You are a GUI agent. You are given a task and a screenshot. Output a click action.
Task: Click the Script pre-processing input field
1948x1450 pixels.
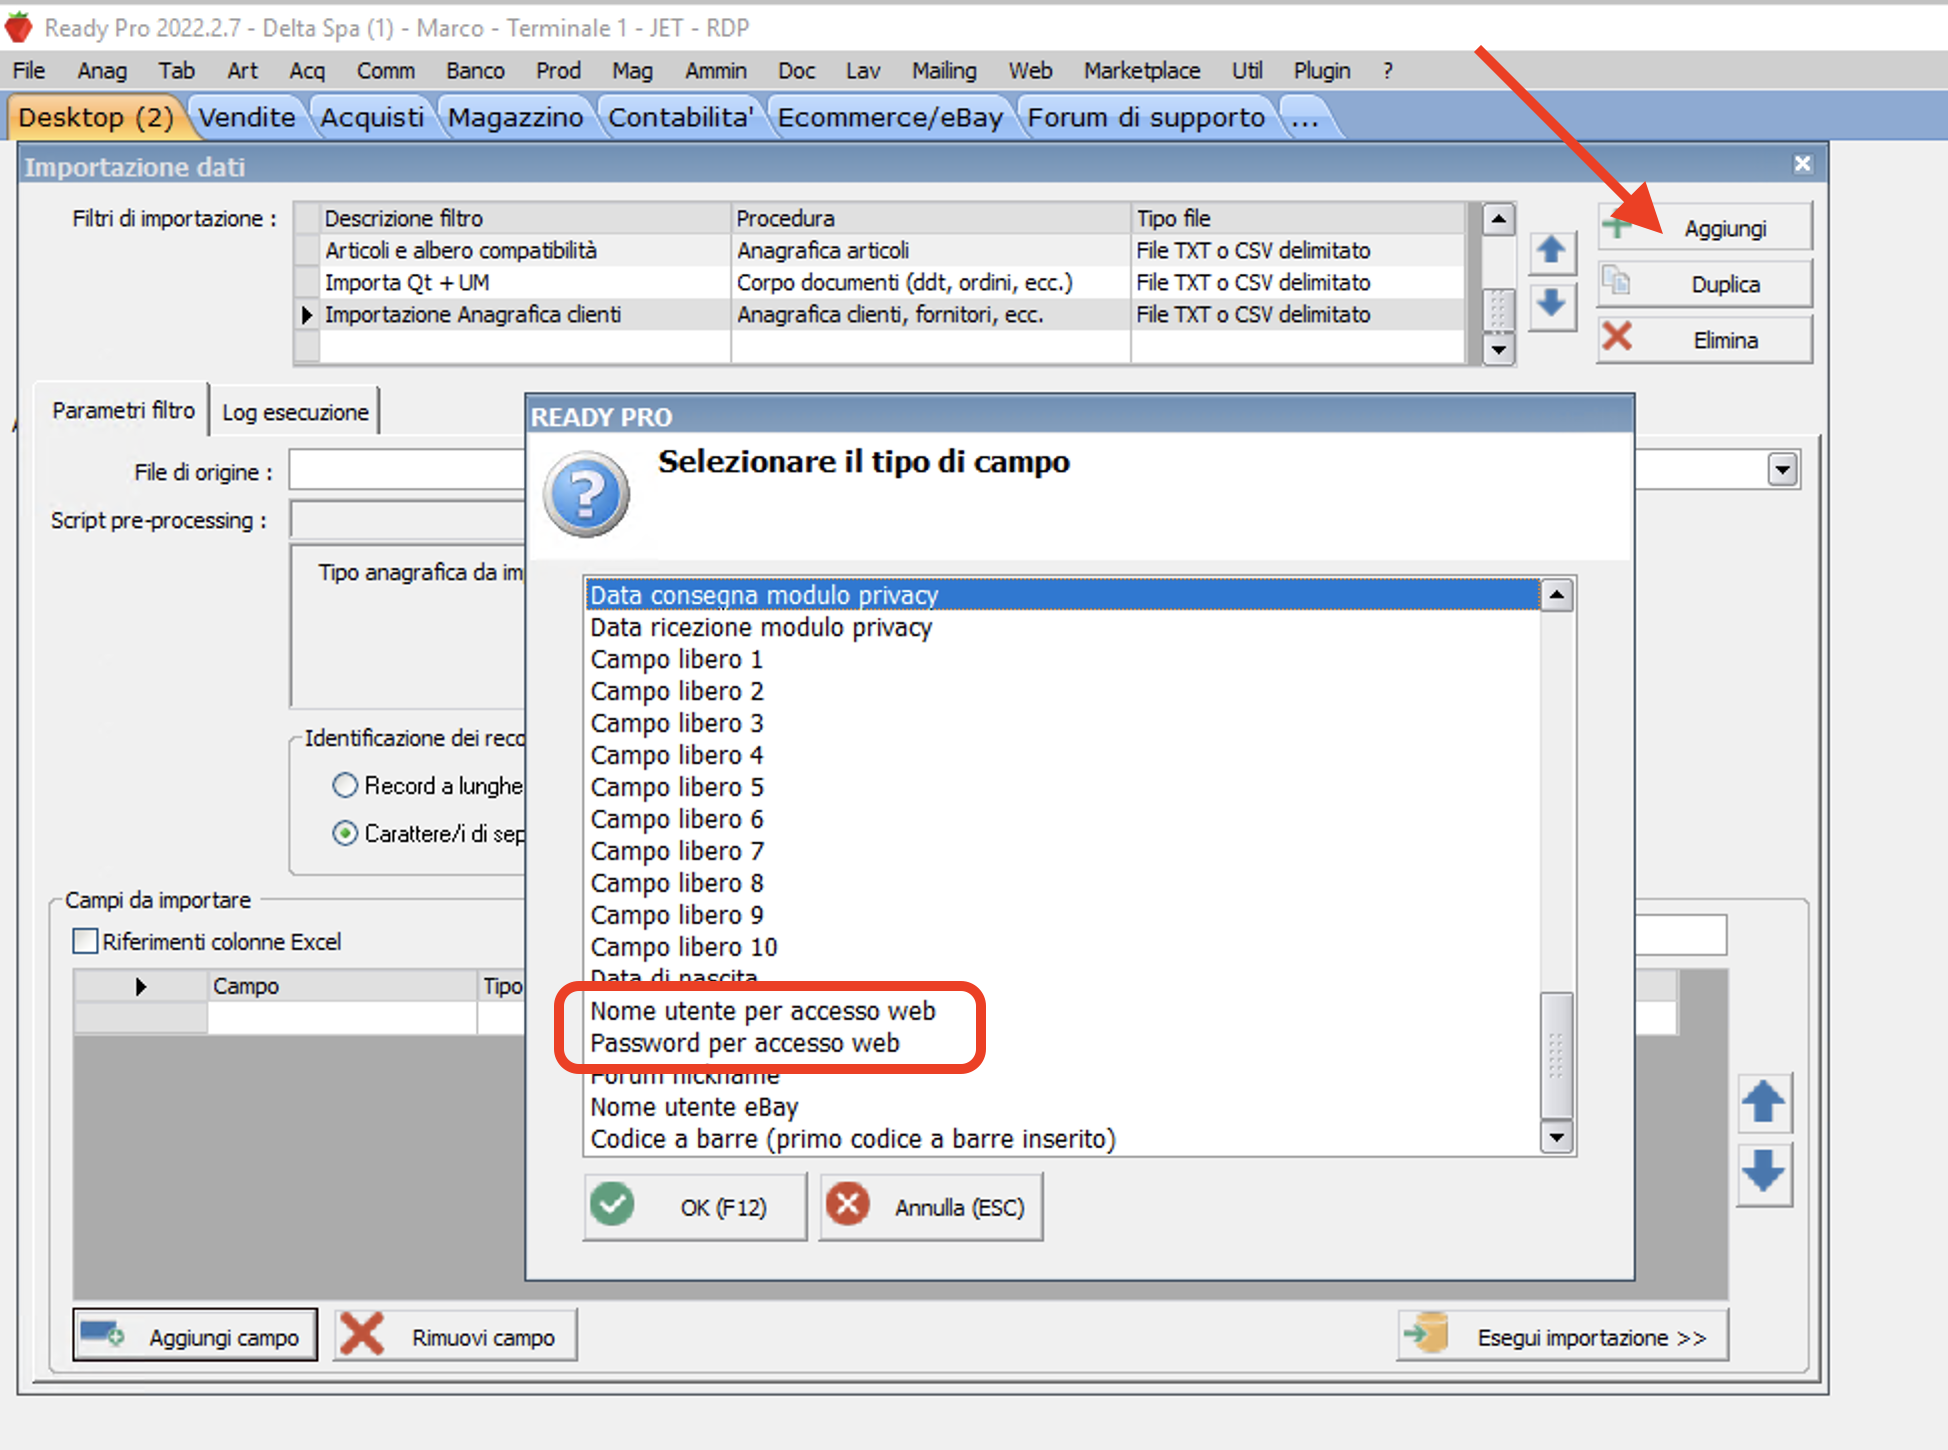pos(408,520)
